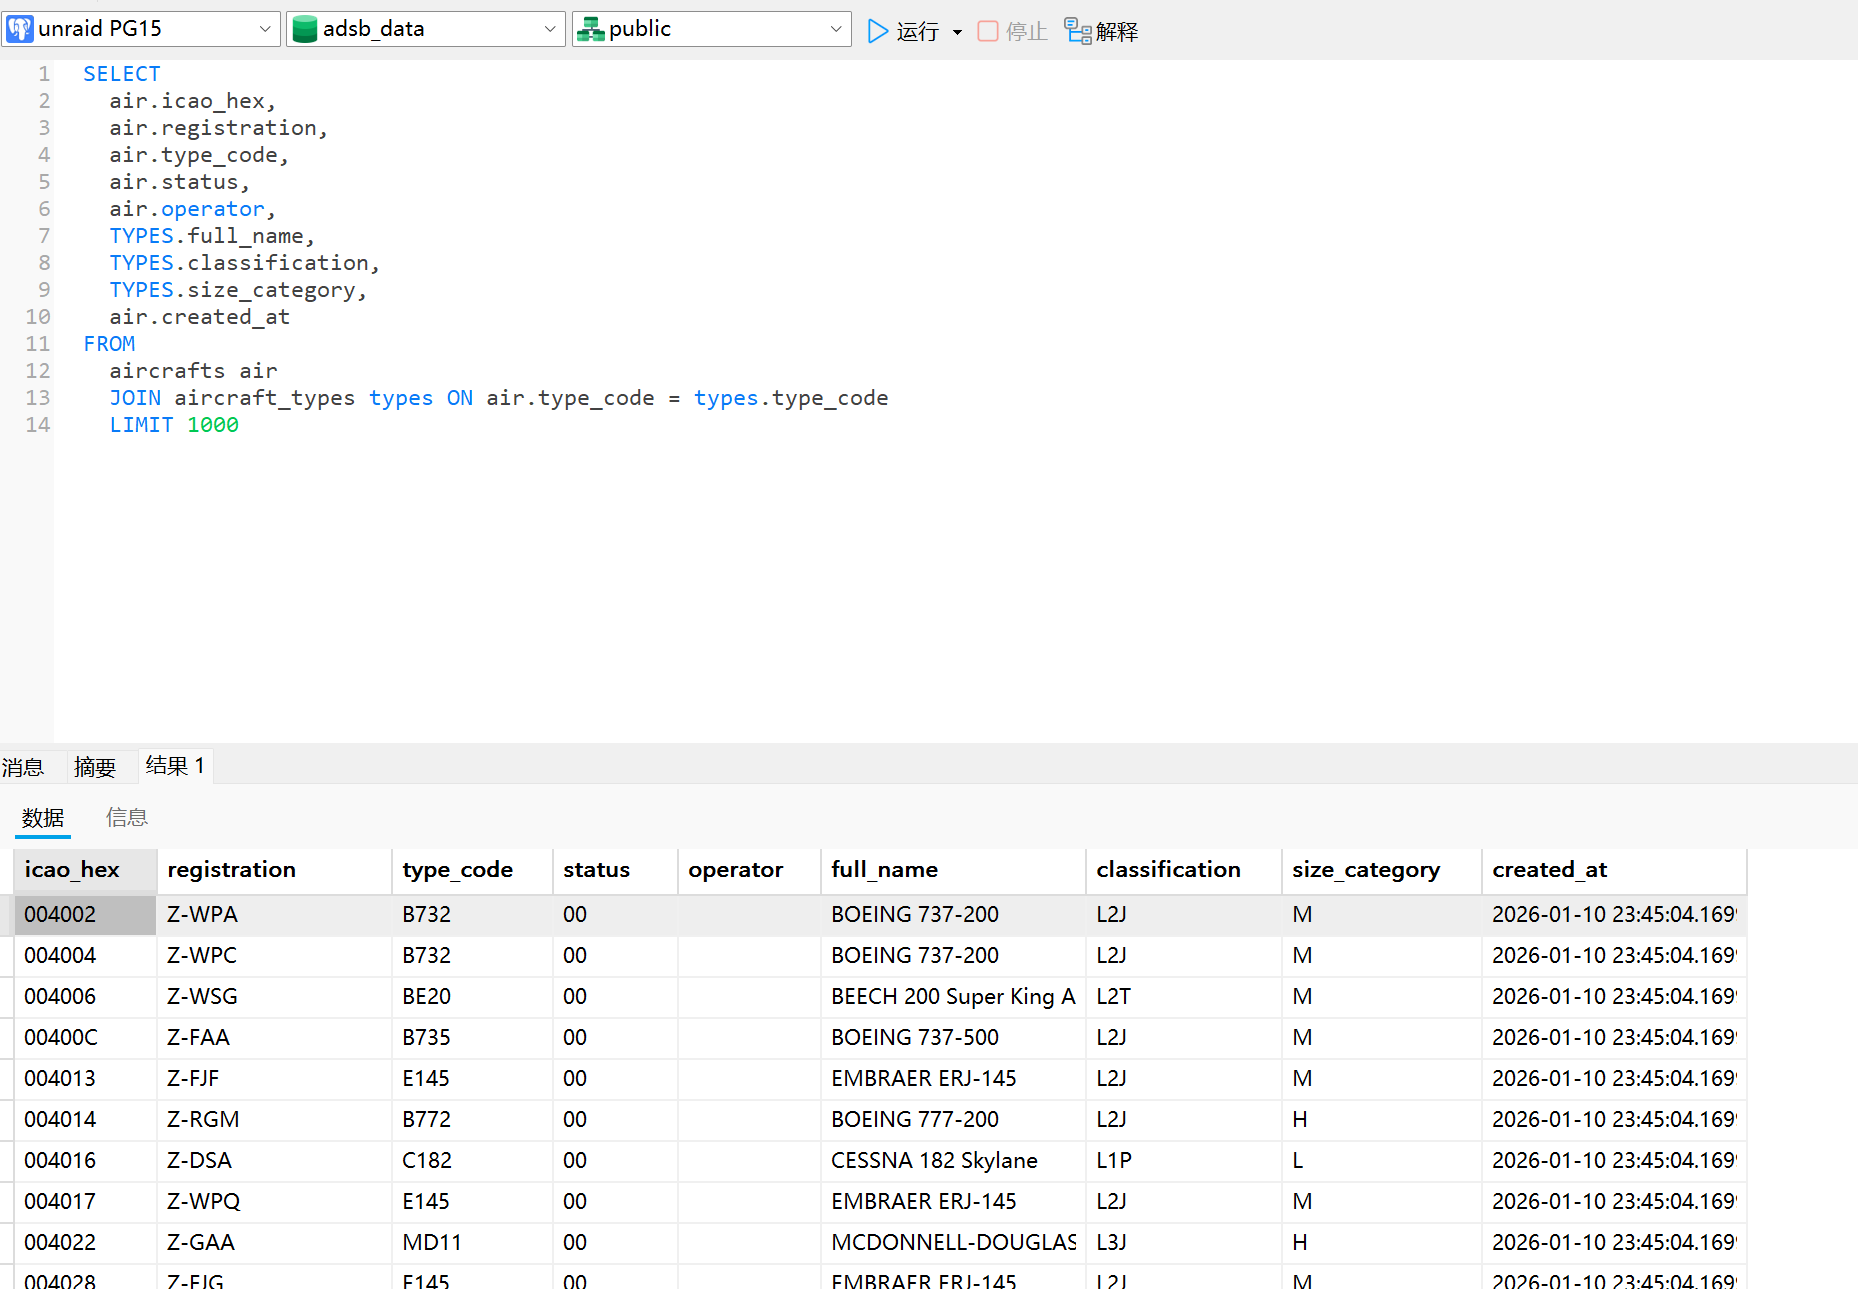Click type_code cell BE20
Viewport: 1858px width, 1289px height.
(x=472, y=997)
